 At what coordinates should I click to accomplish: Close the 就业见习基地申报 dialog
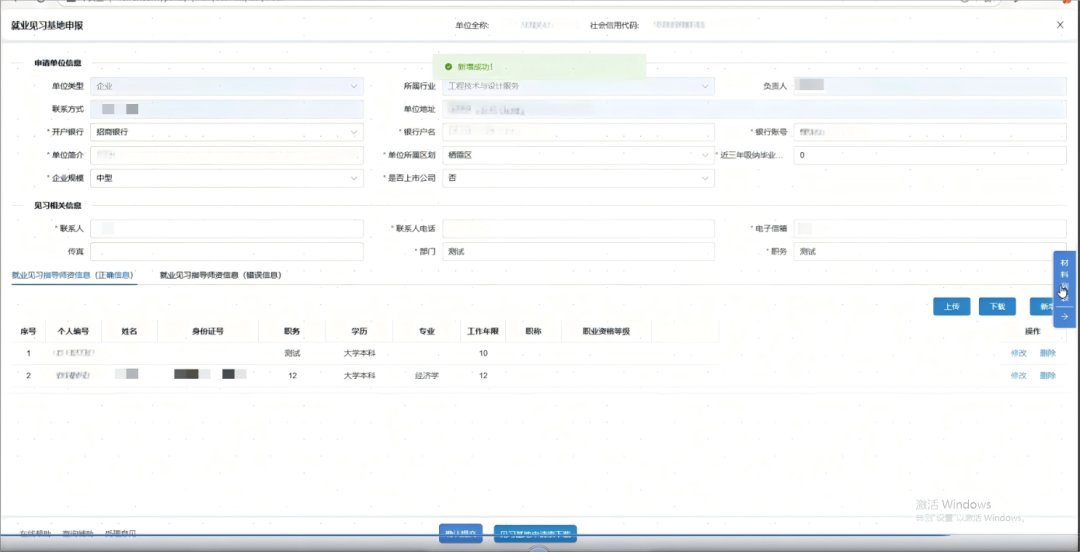click(1060, 25)
